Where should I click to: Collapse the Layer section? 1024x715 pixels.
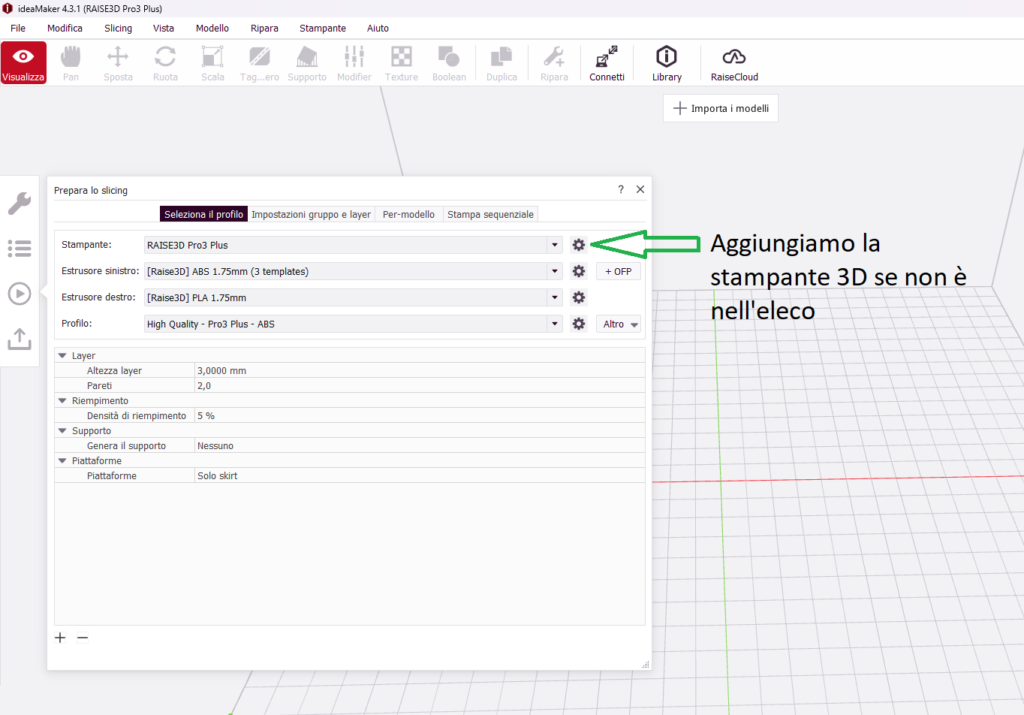point(63,355)
